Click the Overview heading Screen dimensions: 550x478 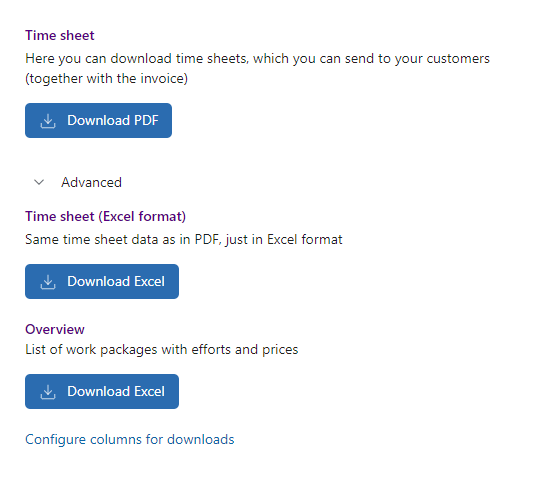click(55, 329)
